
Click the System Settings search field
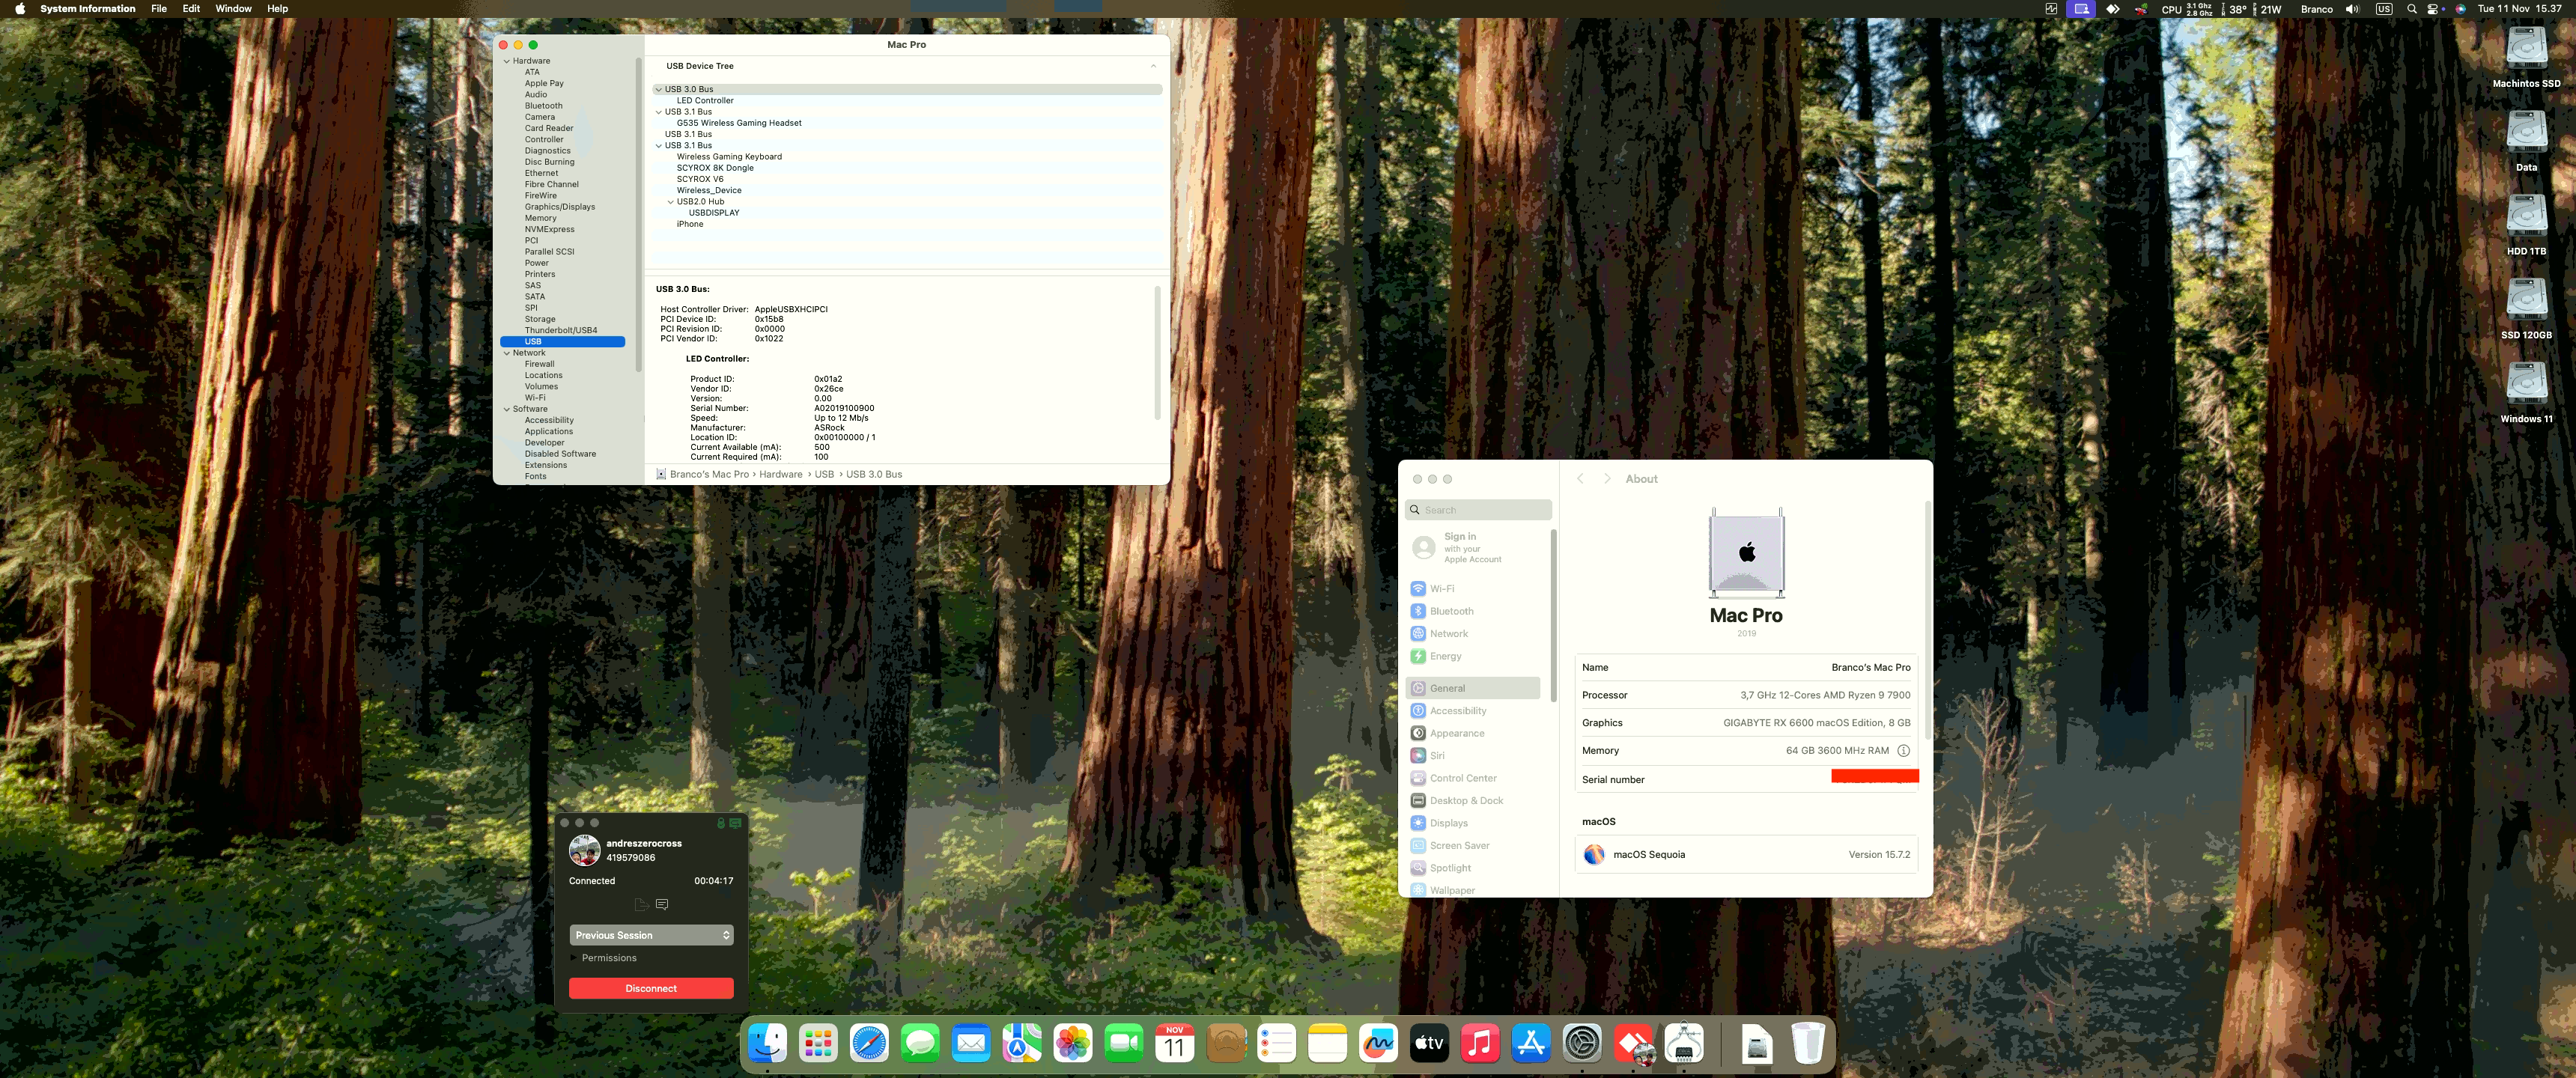1478,510
